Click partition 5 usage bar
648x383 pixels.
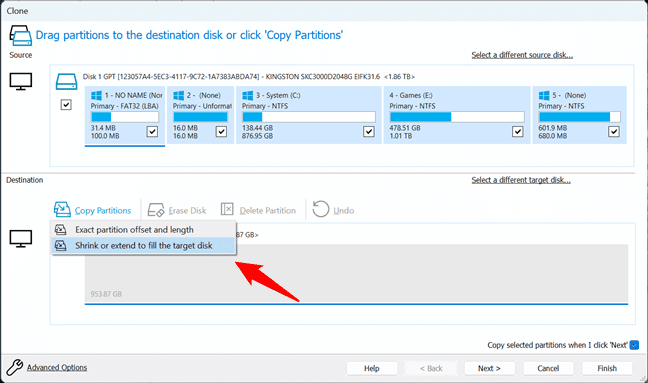coord(579,117)
